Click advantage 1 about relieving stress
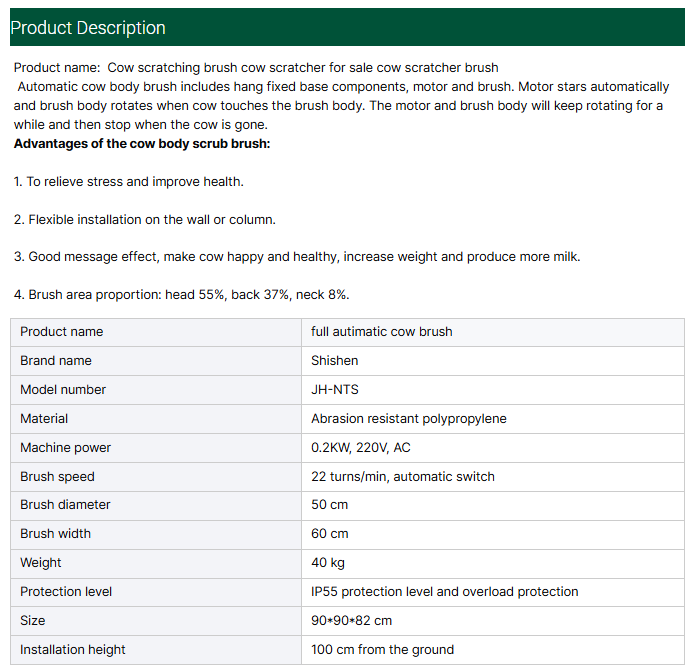The height and width of the screenshot is (669, 698). [129, 182]
